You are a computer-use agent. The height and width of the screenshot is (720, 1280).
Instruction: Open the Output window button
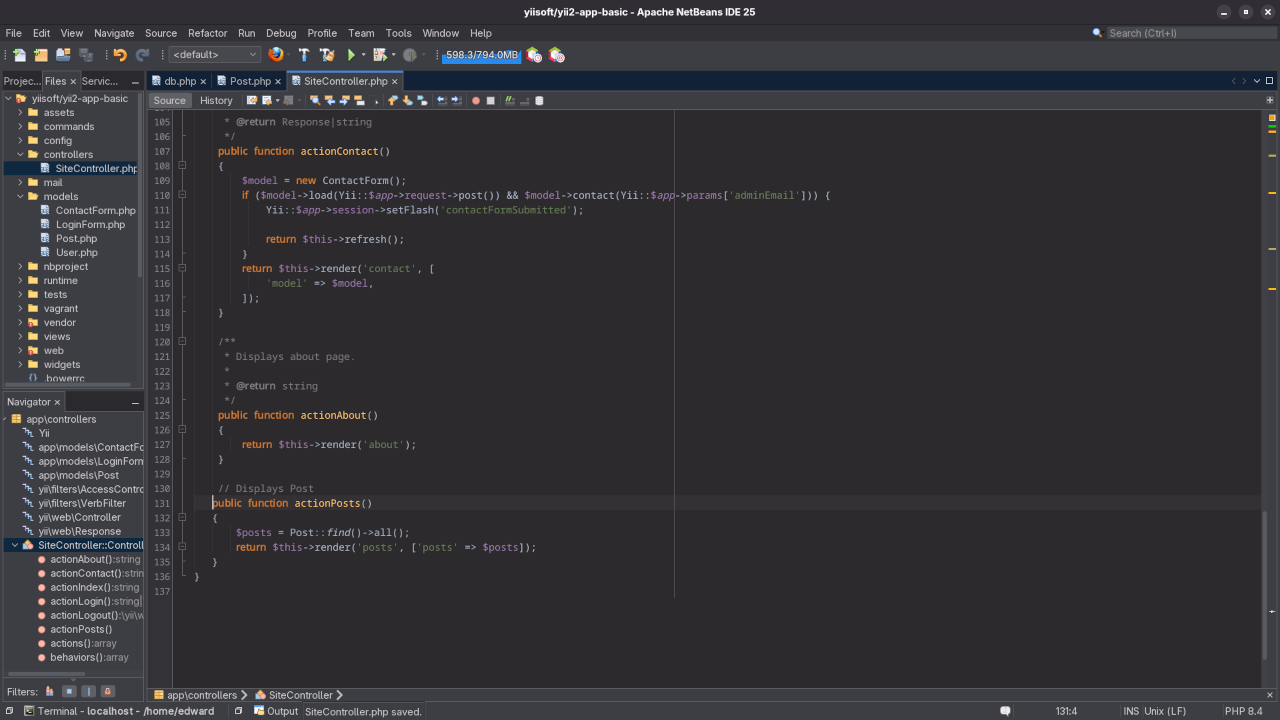pyautogui.click(x=275, y=711)
